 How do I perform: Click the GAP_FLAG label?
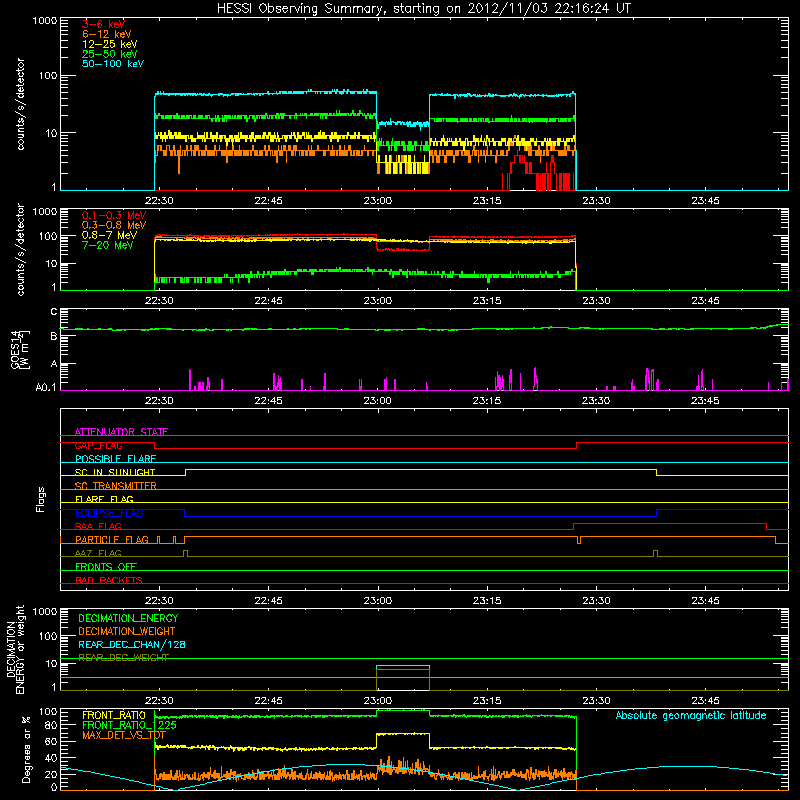click(98, 445)
